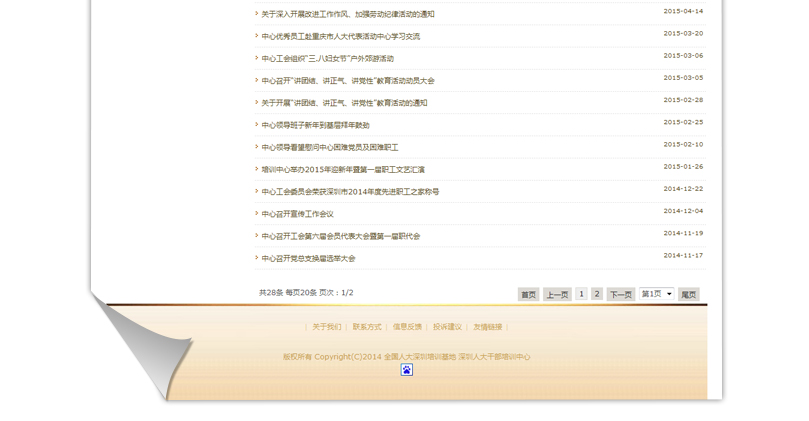
Task: Open article 中心工会组织"三.八妇女节"户外郊游活动
Action: point(327,59)
